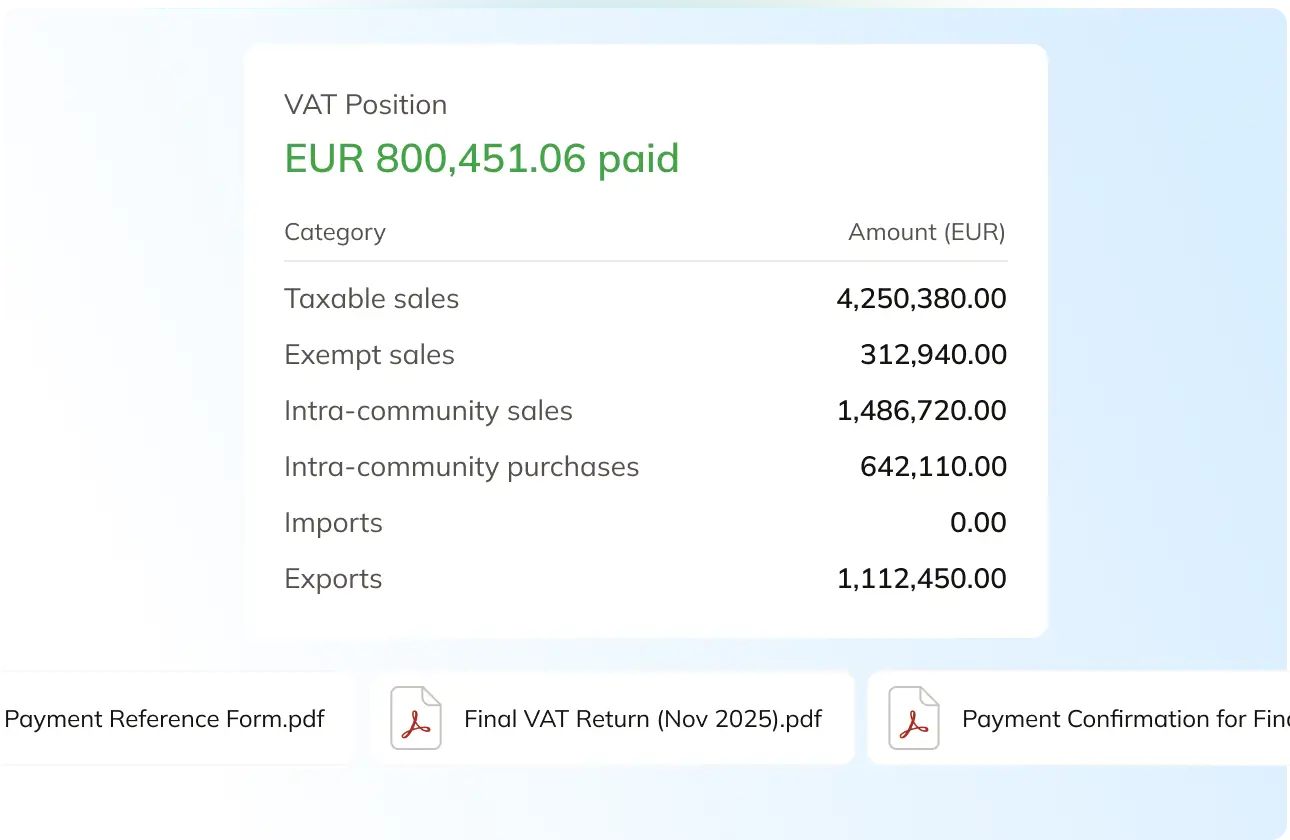The width and height of the screenshot is (1290, 840).
Task: Click the 312,940.00 exempt sales amount
Action: (x=933, y=355)
